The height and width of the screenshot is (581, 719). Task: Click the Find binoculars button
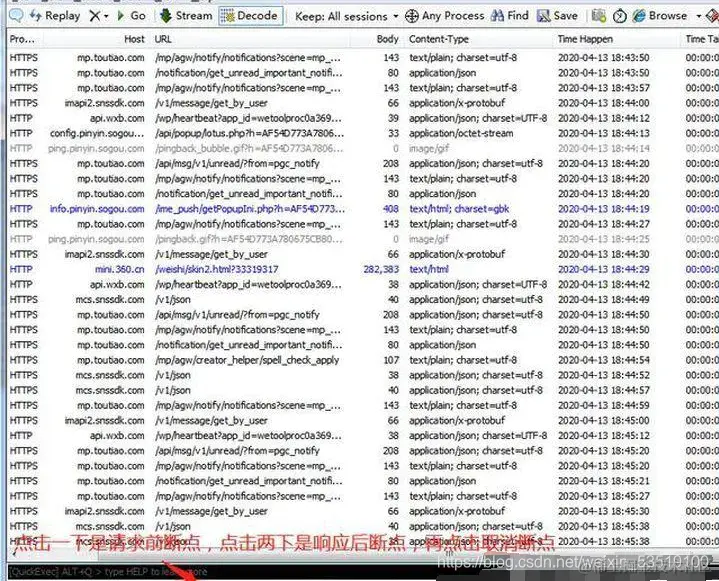pyautogui.click(x=509, y=16)
